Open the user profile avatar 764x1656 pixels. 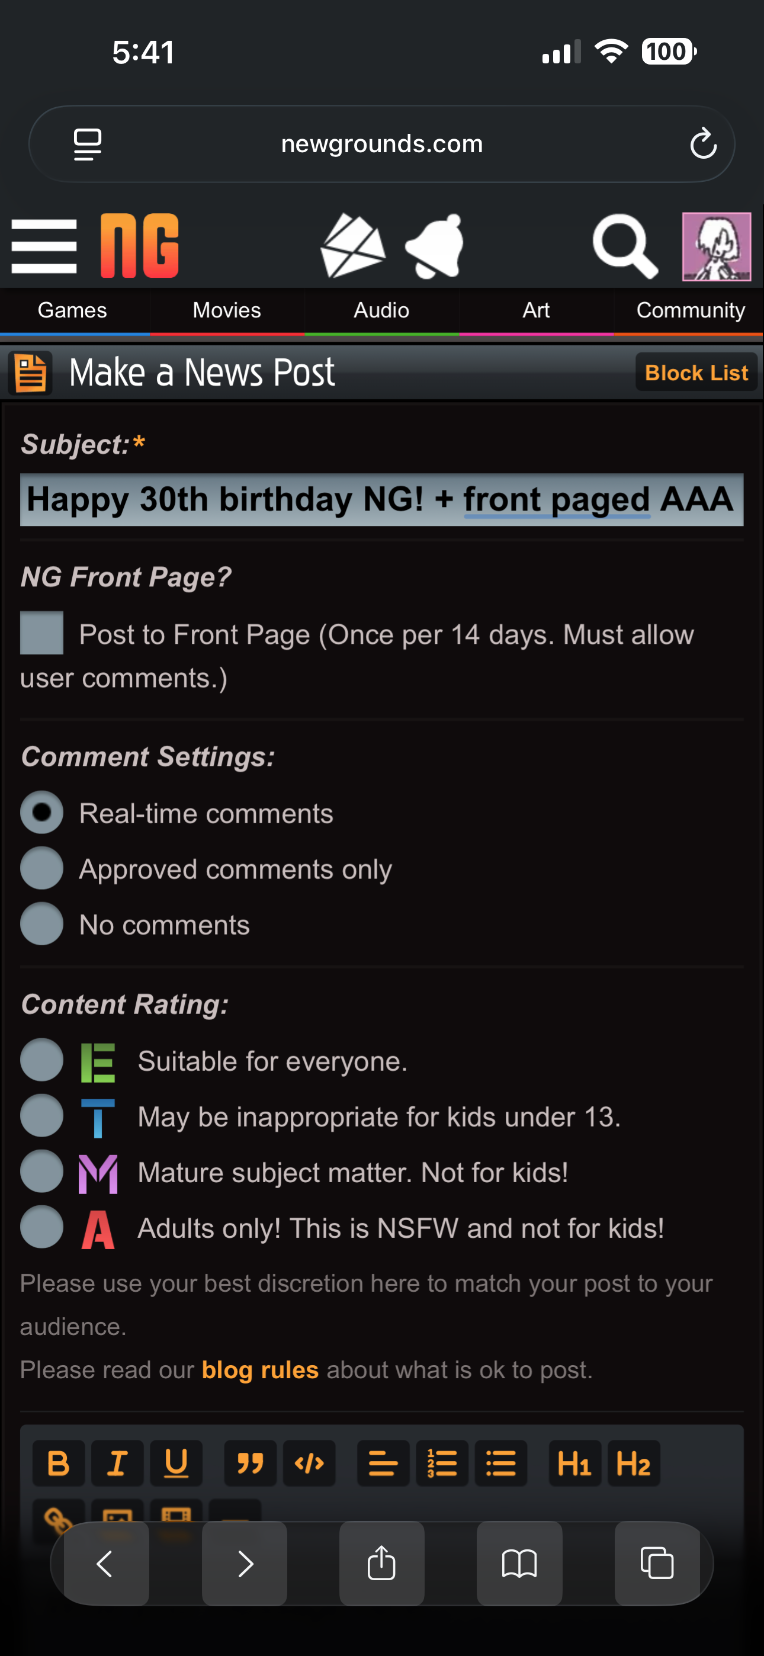[717, 246]
